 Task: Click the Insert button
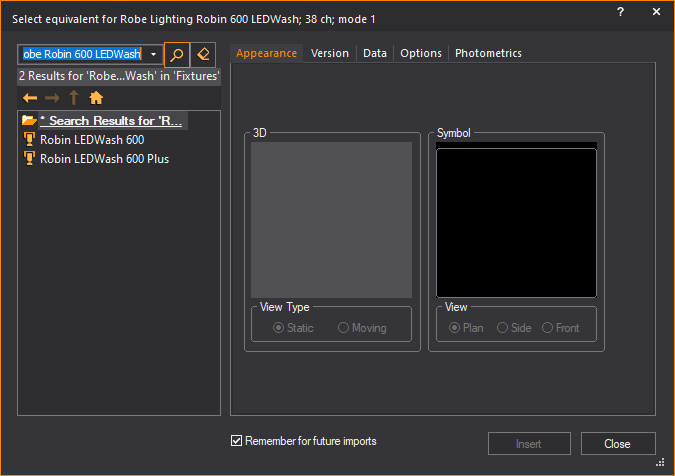click(529, 444)
